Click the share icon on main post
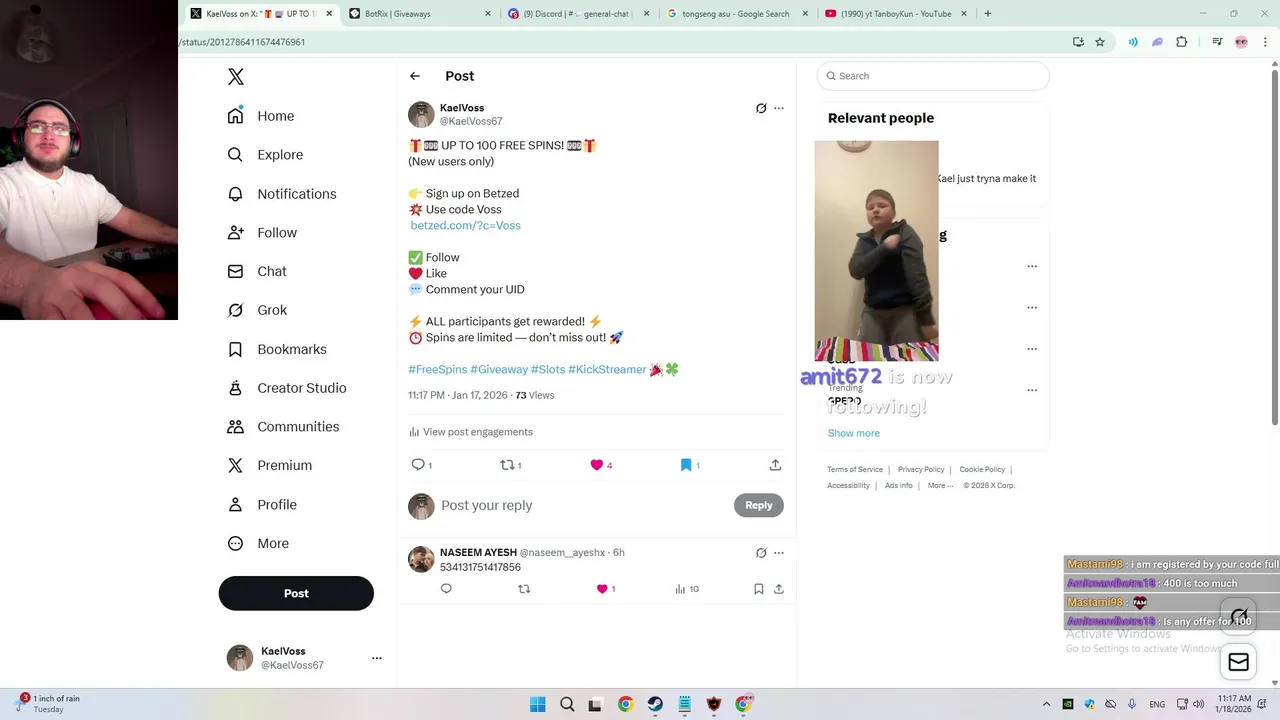The image size is (1280, 720). [x=775, y=465]
